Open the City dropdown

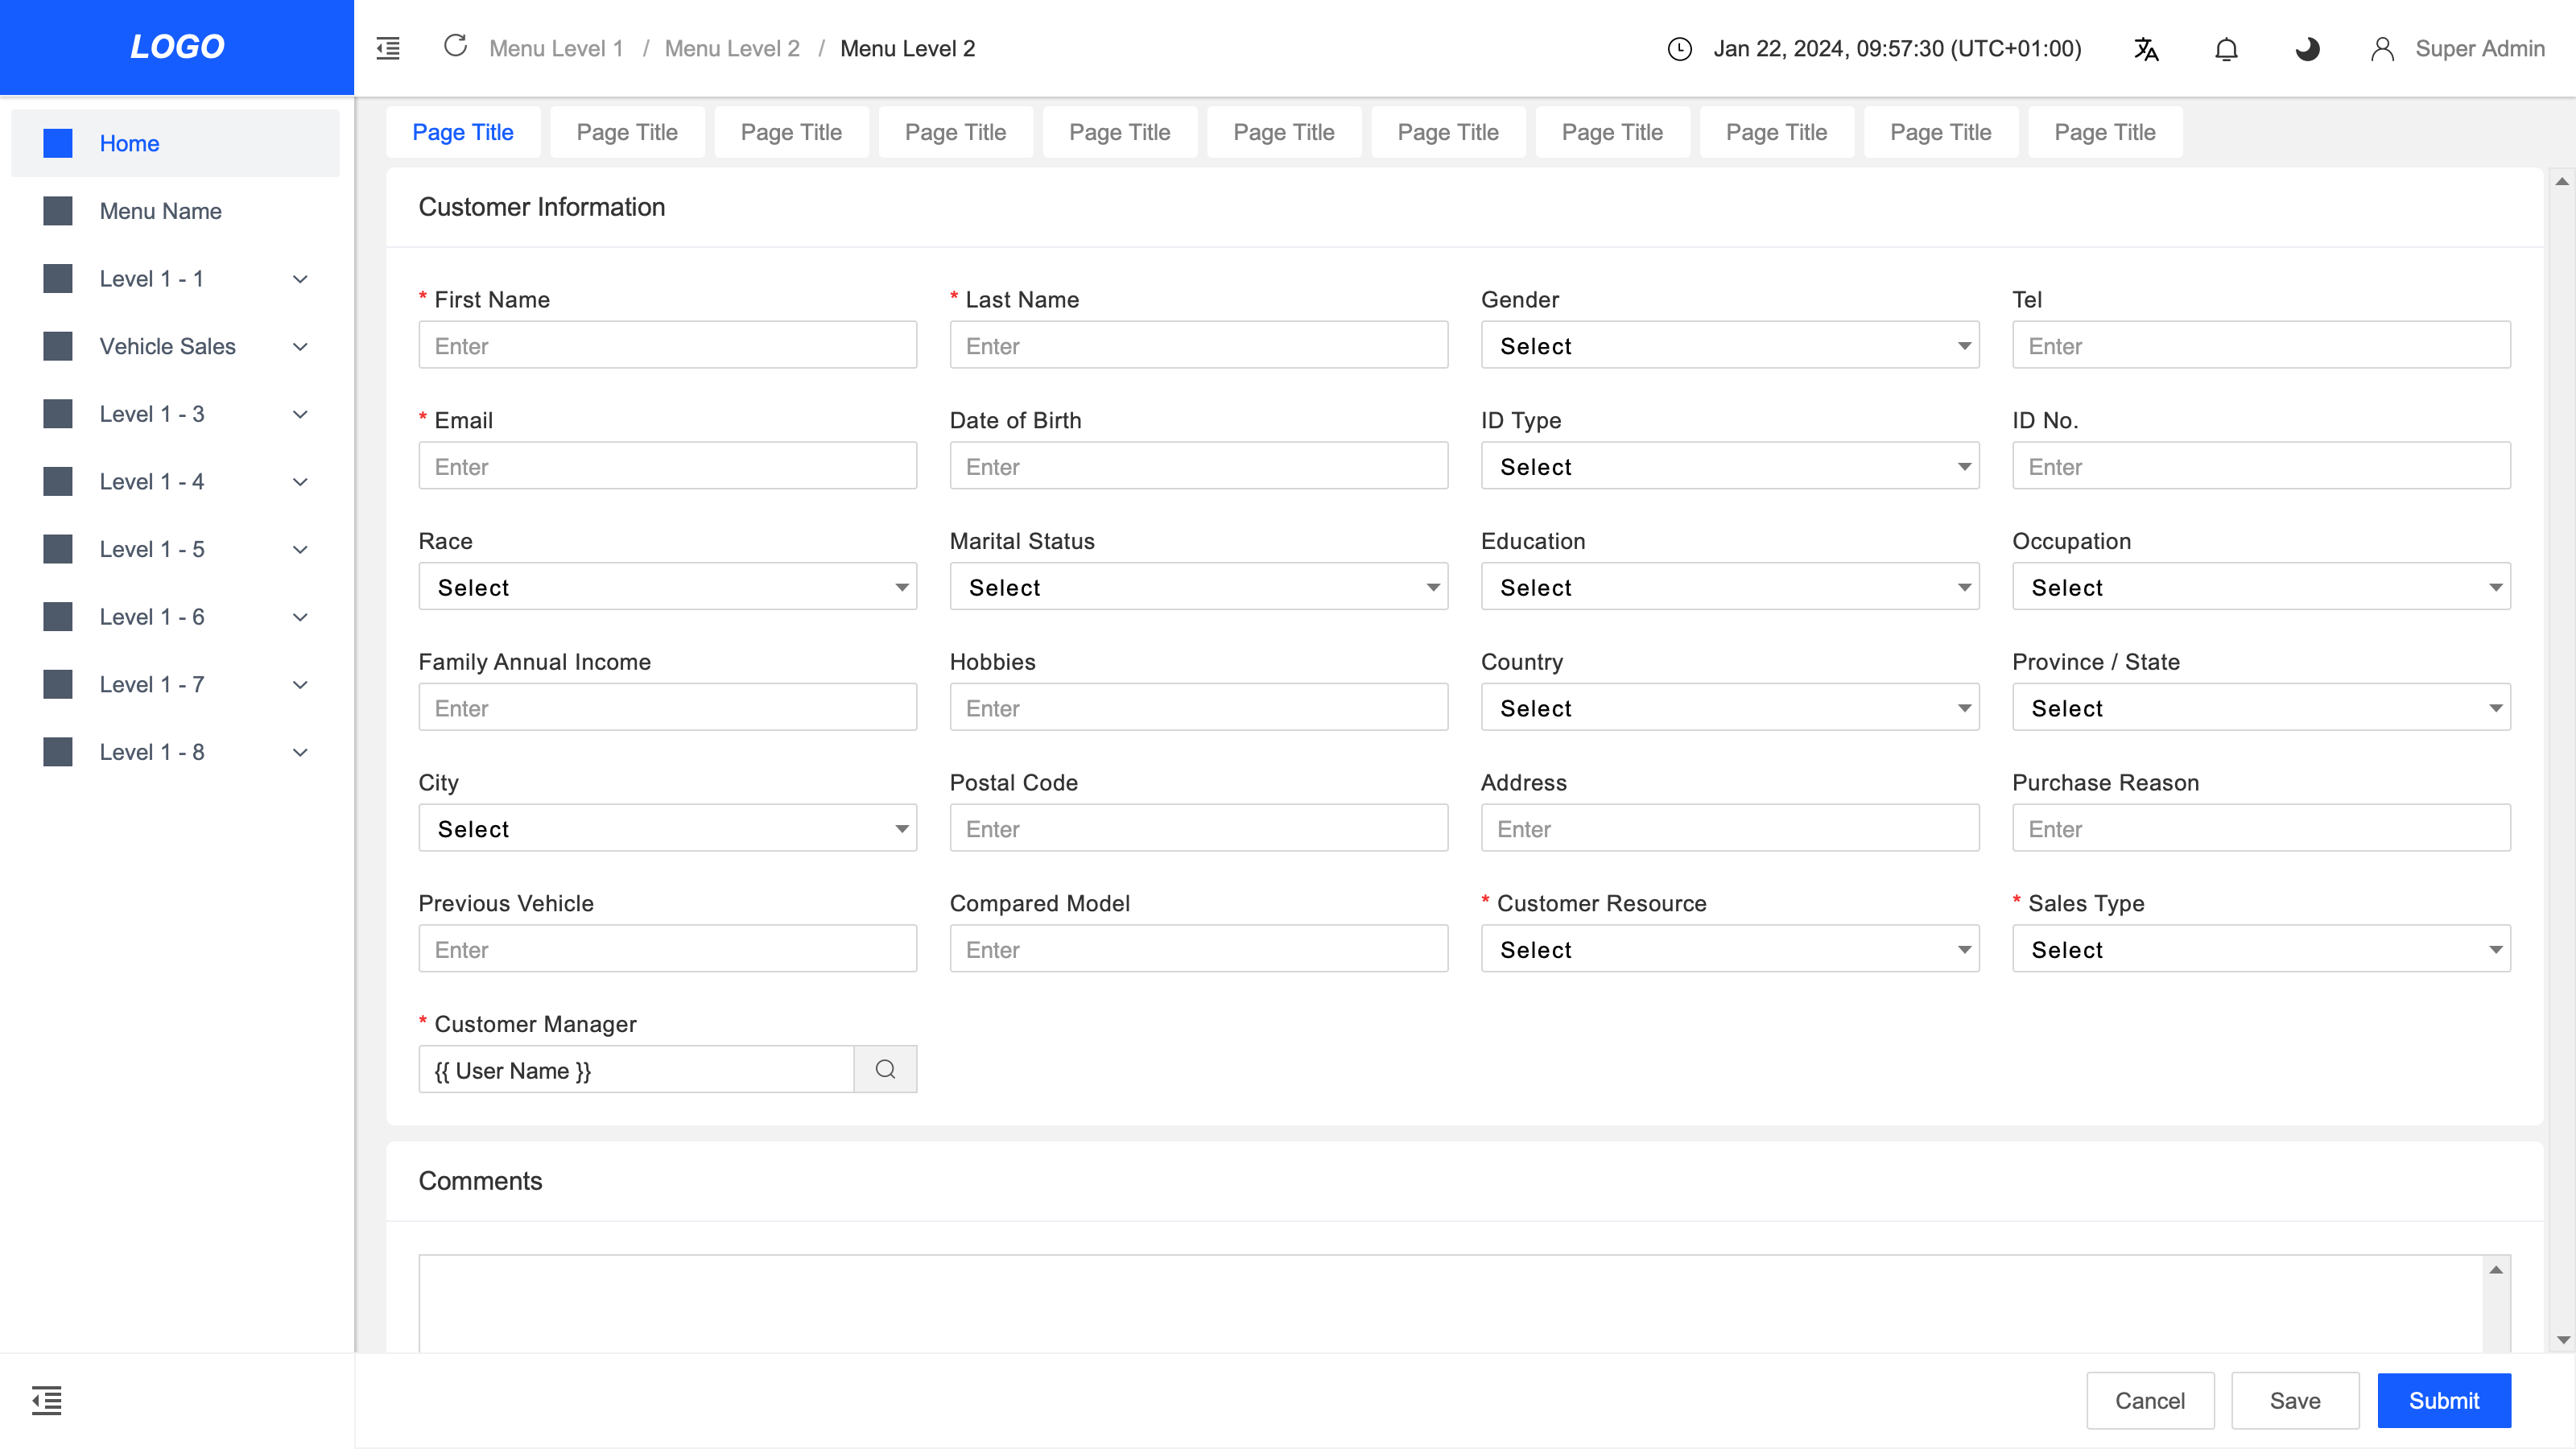pos(667,828)
